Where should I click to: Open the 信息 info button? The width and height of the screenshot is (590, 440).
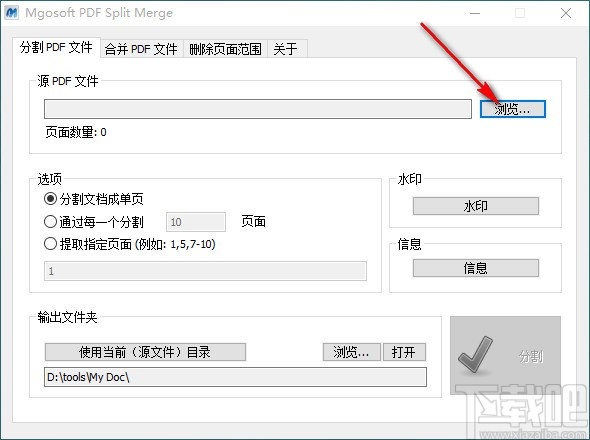(476, 268)
